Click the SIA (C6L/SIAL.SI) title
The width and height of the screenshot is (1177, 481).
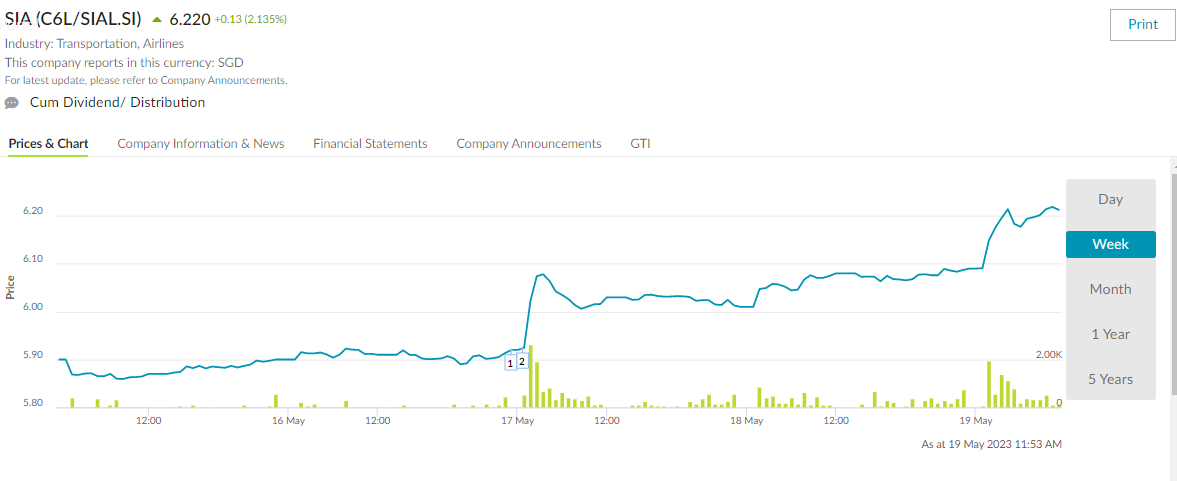click(73, 19)
